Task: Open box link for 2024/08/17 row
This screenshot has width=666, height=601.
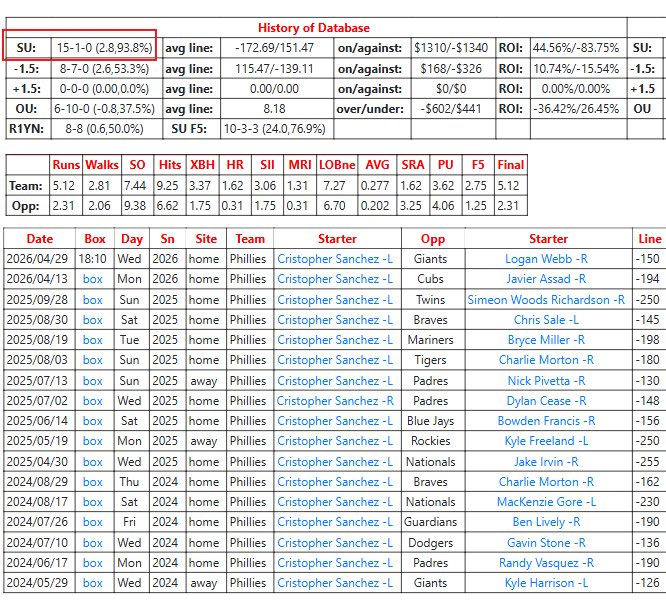Action: tap(93, 502)
